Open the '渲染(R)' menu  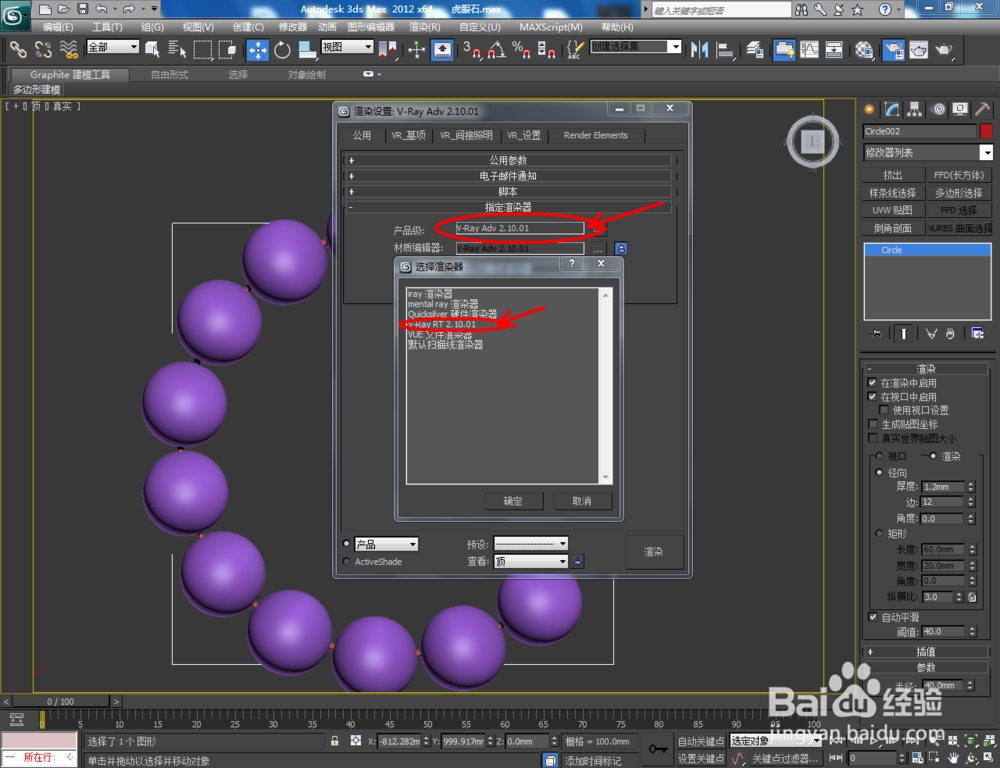pos(425,27)
